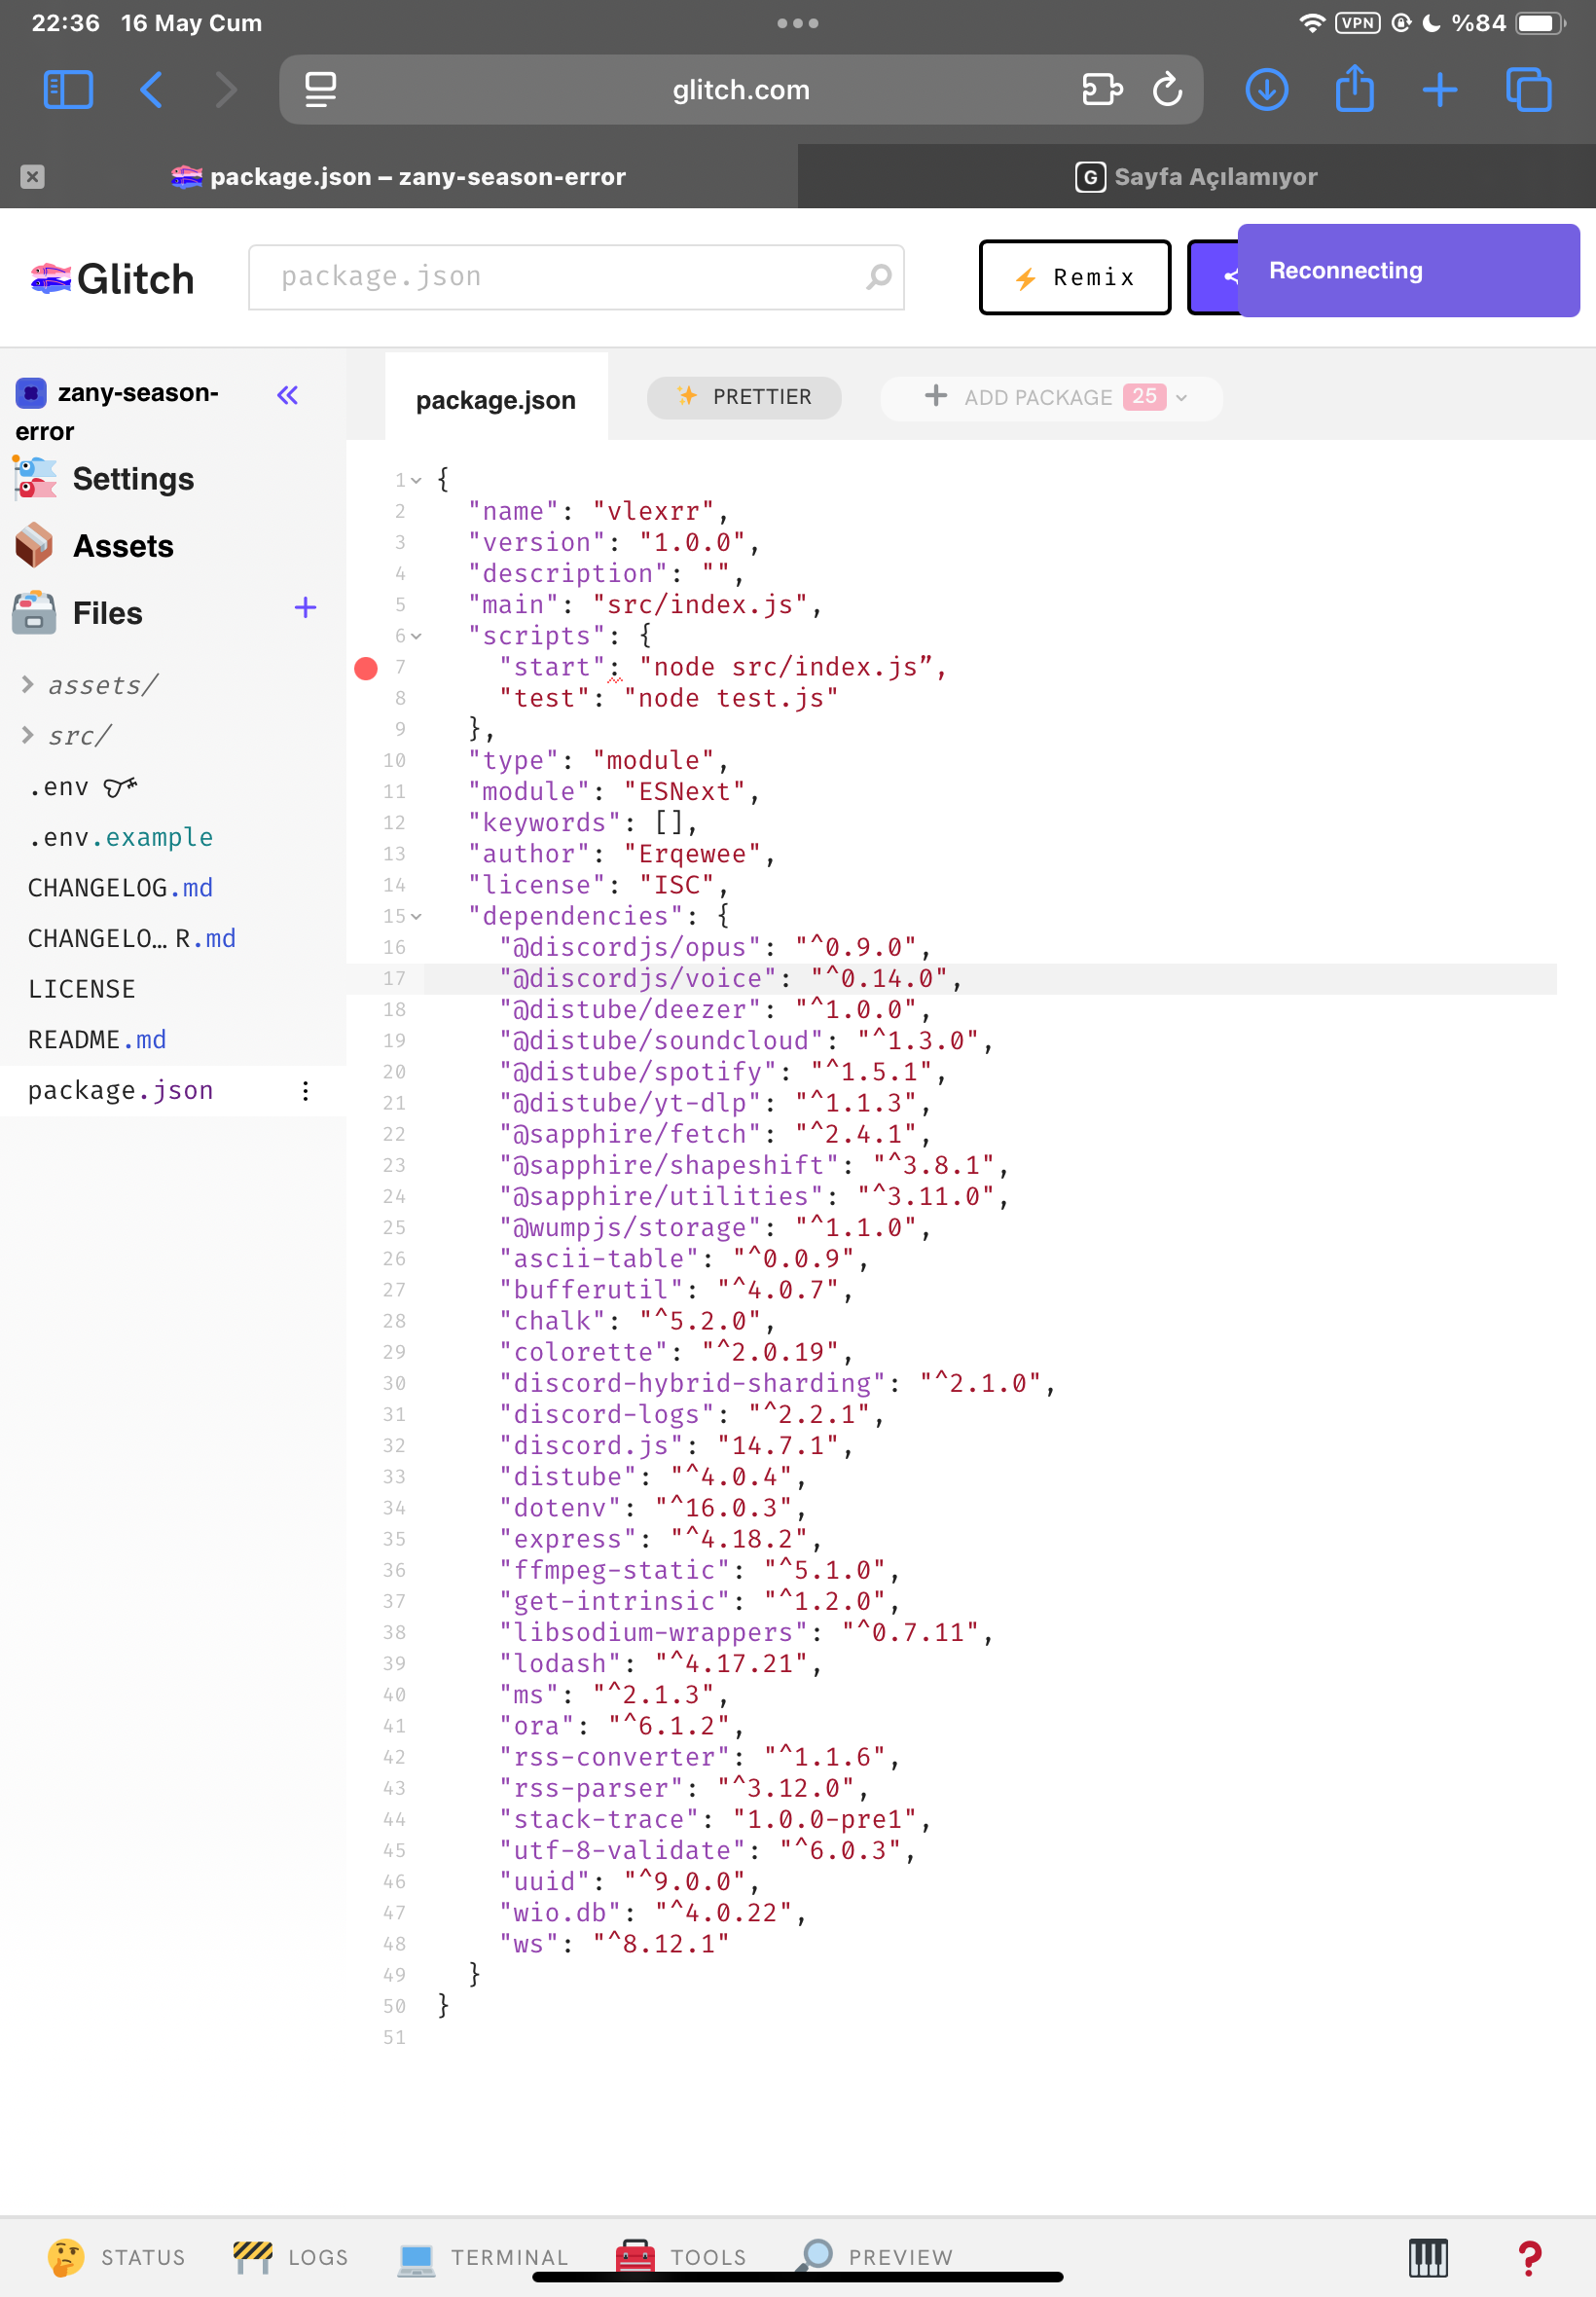Viewport: 1596px width, 2297px height.
Task: Expand the src/ folder
Action: coord(68,736)
